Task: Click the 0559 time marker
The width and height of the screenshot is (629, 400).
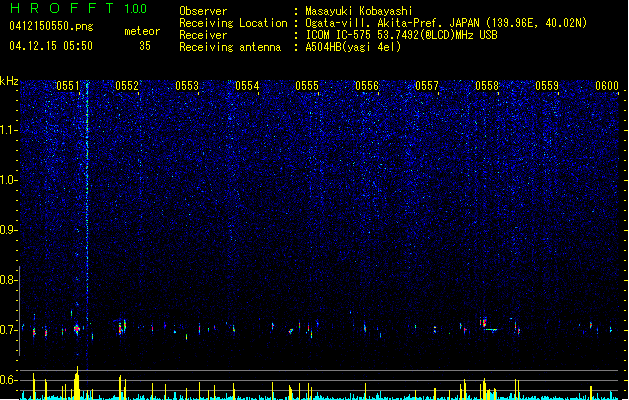Action: (547, 86)
